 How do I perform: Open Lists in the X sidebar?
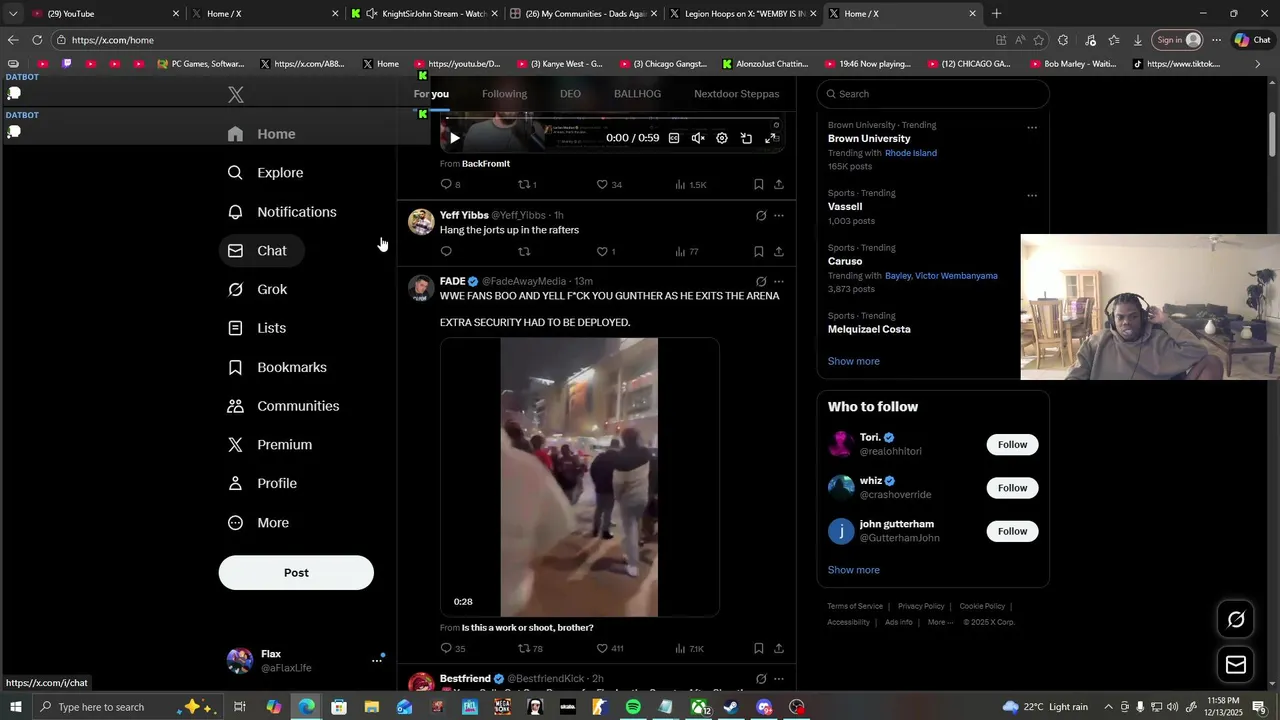(257, 328)
